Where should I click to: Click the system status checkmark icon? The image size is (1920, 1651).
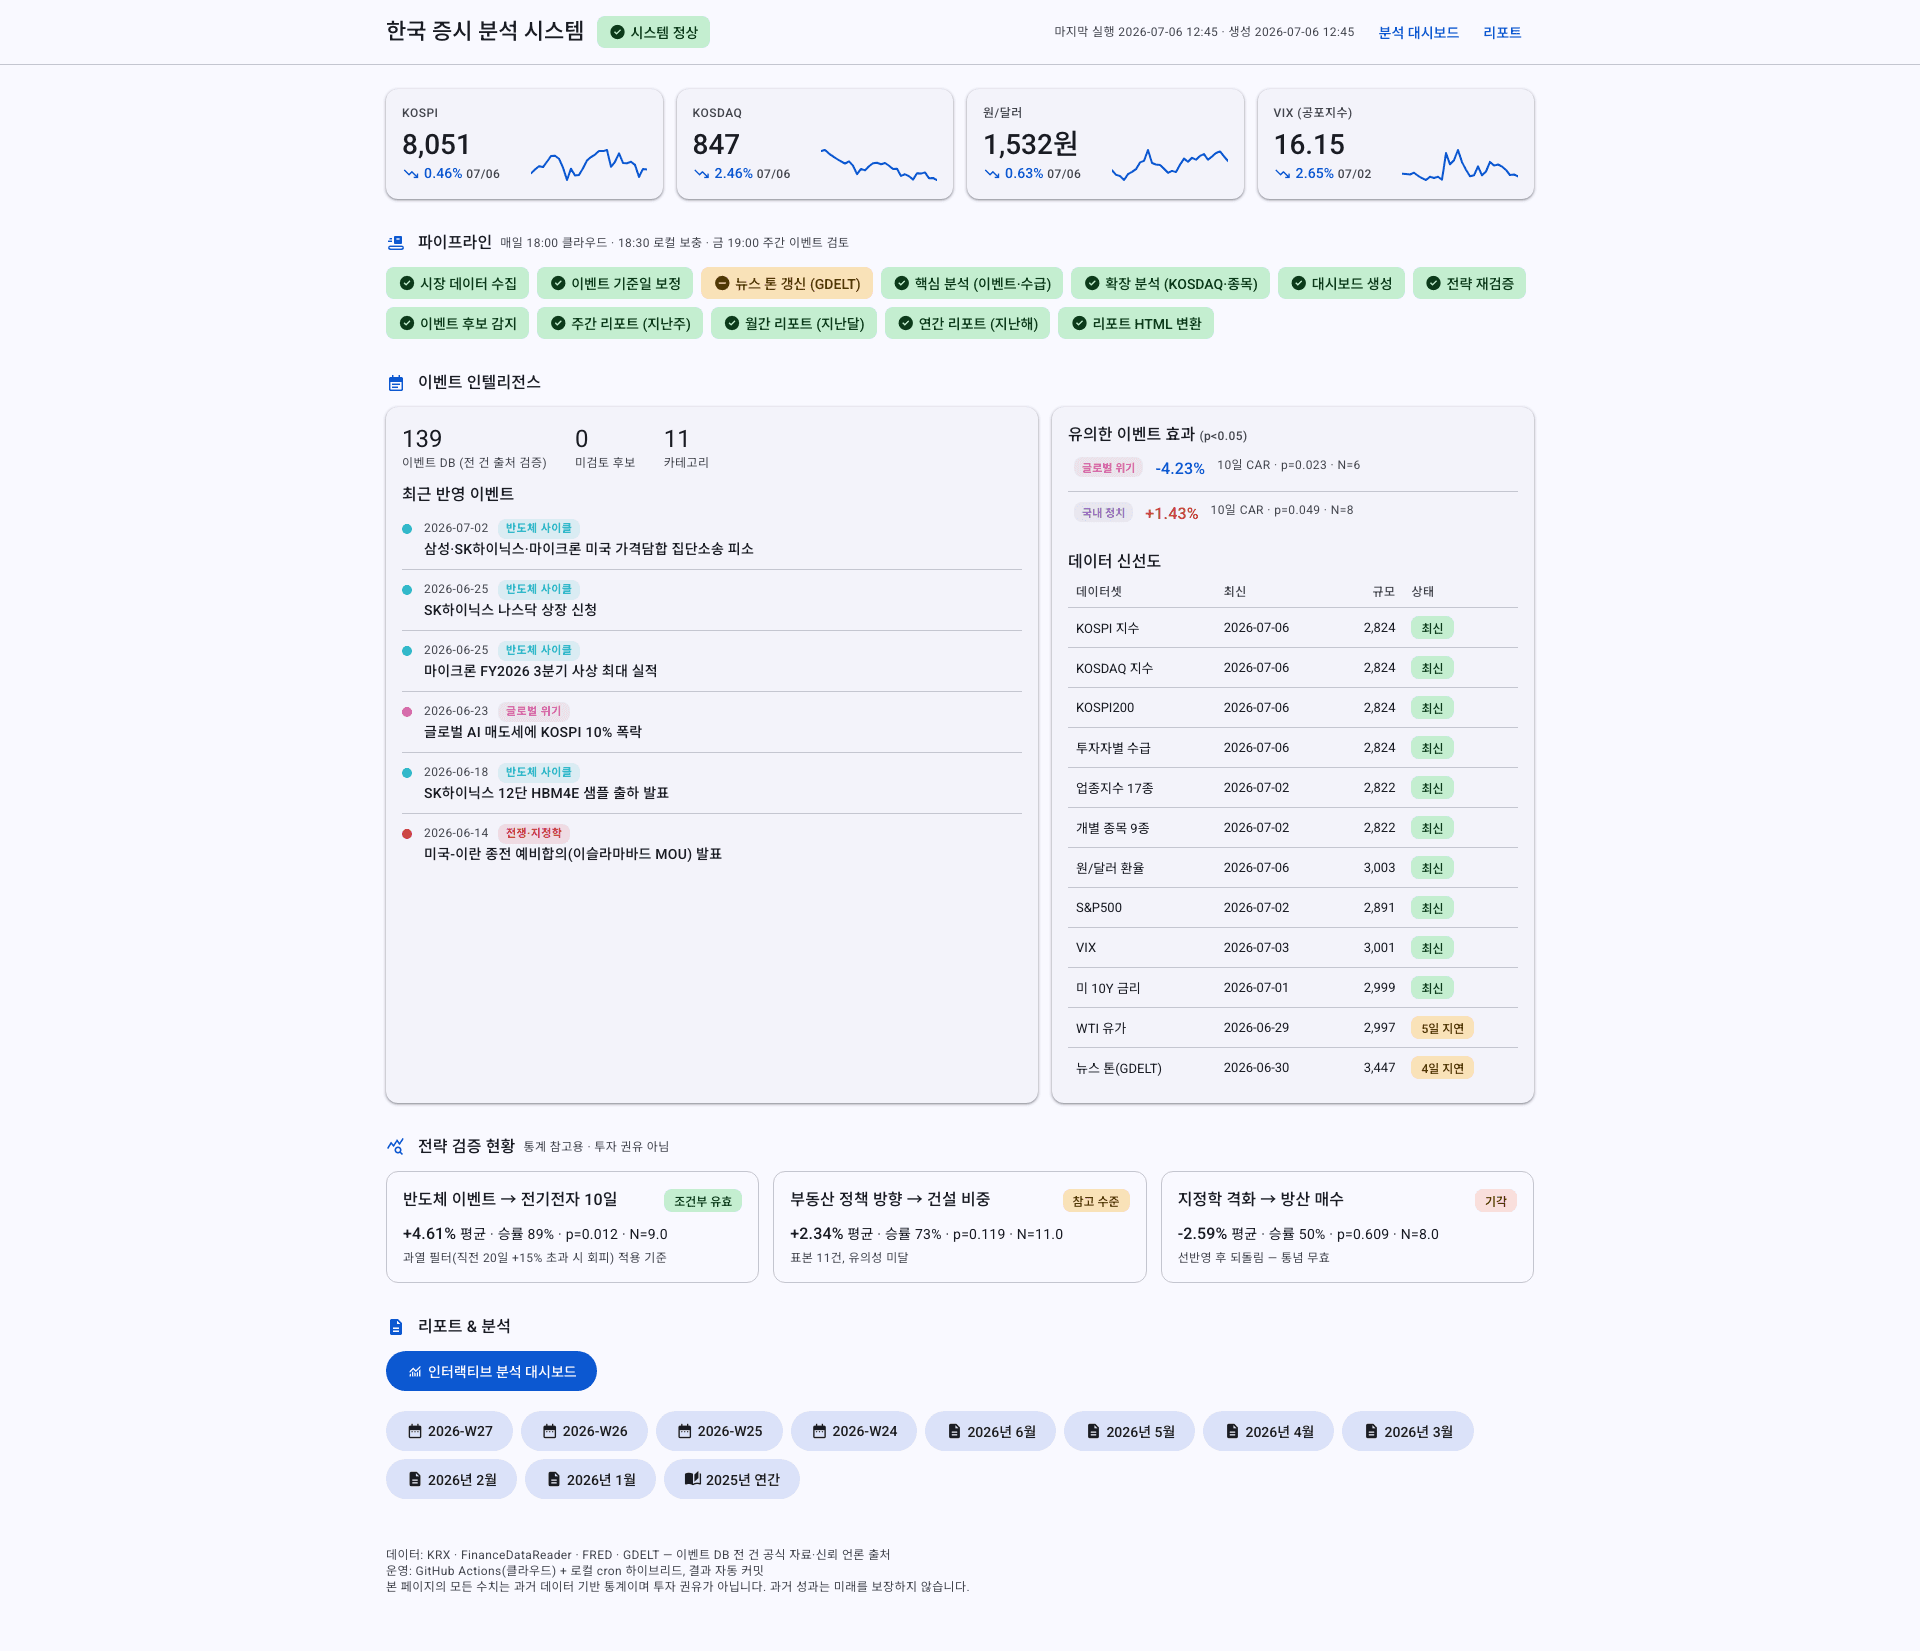pos(617,33)
